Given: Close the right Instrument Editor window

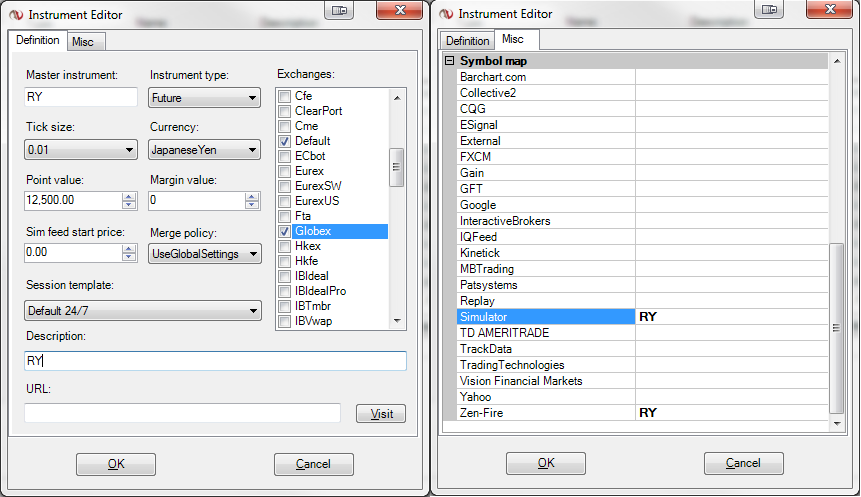Looking at the screenshot, I should pyautogui.click(x=830, y=9).
